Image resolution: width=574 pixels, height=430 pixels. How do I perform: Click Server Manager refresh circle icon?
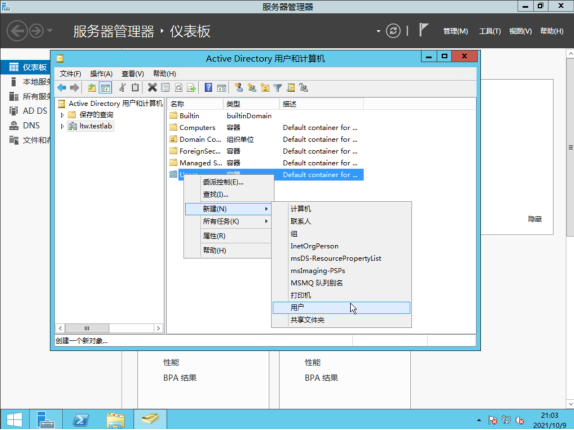pos(393,31)
